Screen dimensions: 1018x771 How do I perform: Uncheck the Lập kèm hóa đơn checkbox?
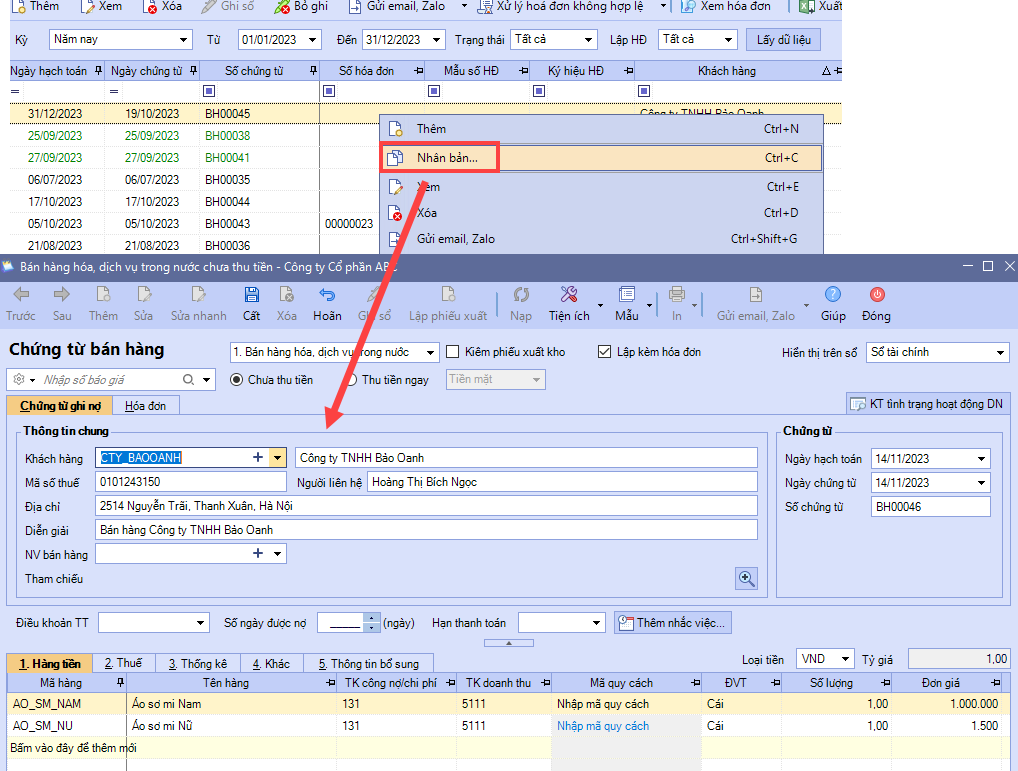(x=604, y=352)
